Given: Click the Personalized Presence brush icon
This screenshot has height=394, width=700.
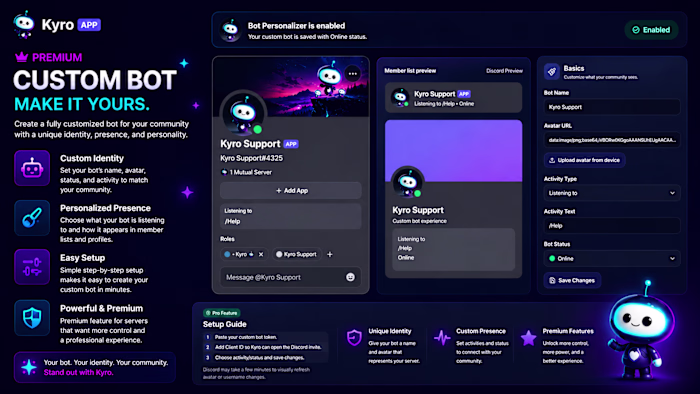Looking at the screenshot, I should click(32, 218).
